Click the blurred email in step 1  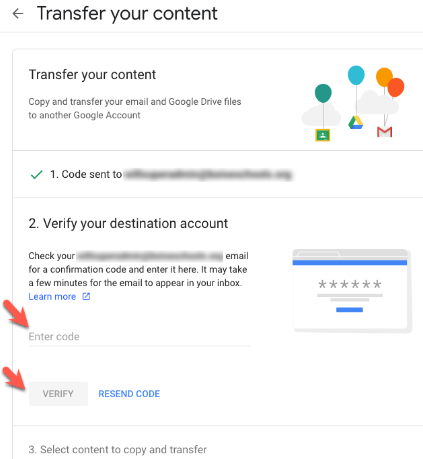(x=208, y=174)
